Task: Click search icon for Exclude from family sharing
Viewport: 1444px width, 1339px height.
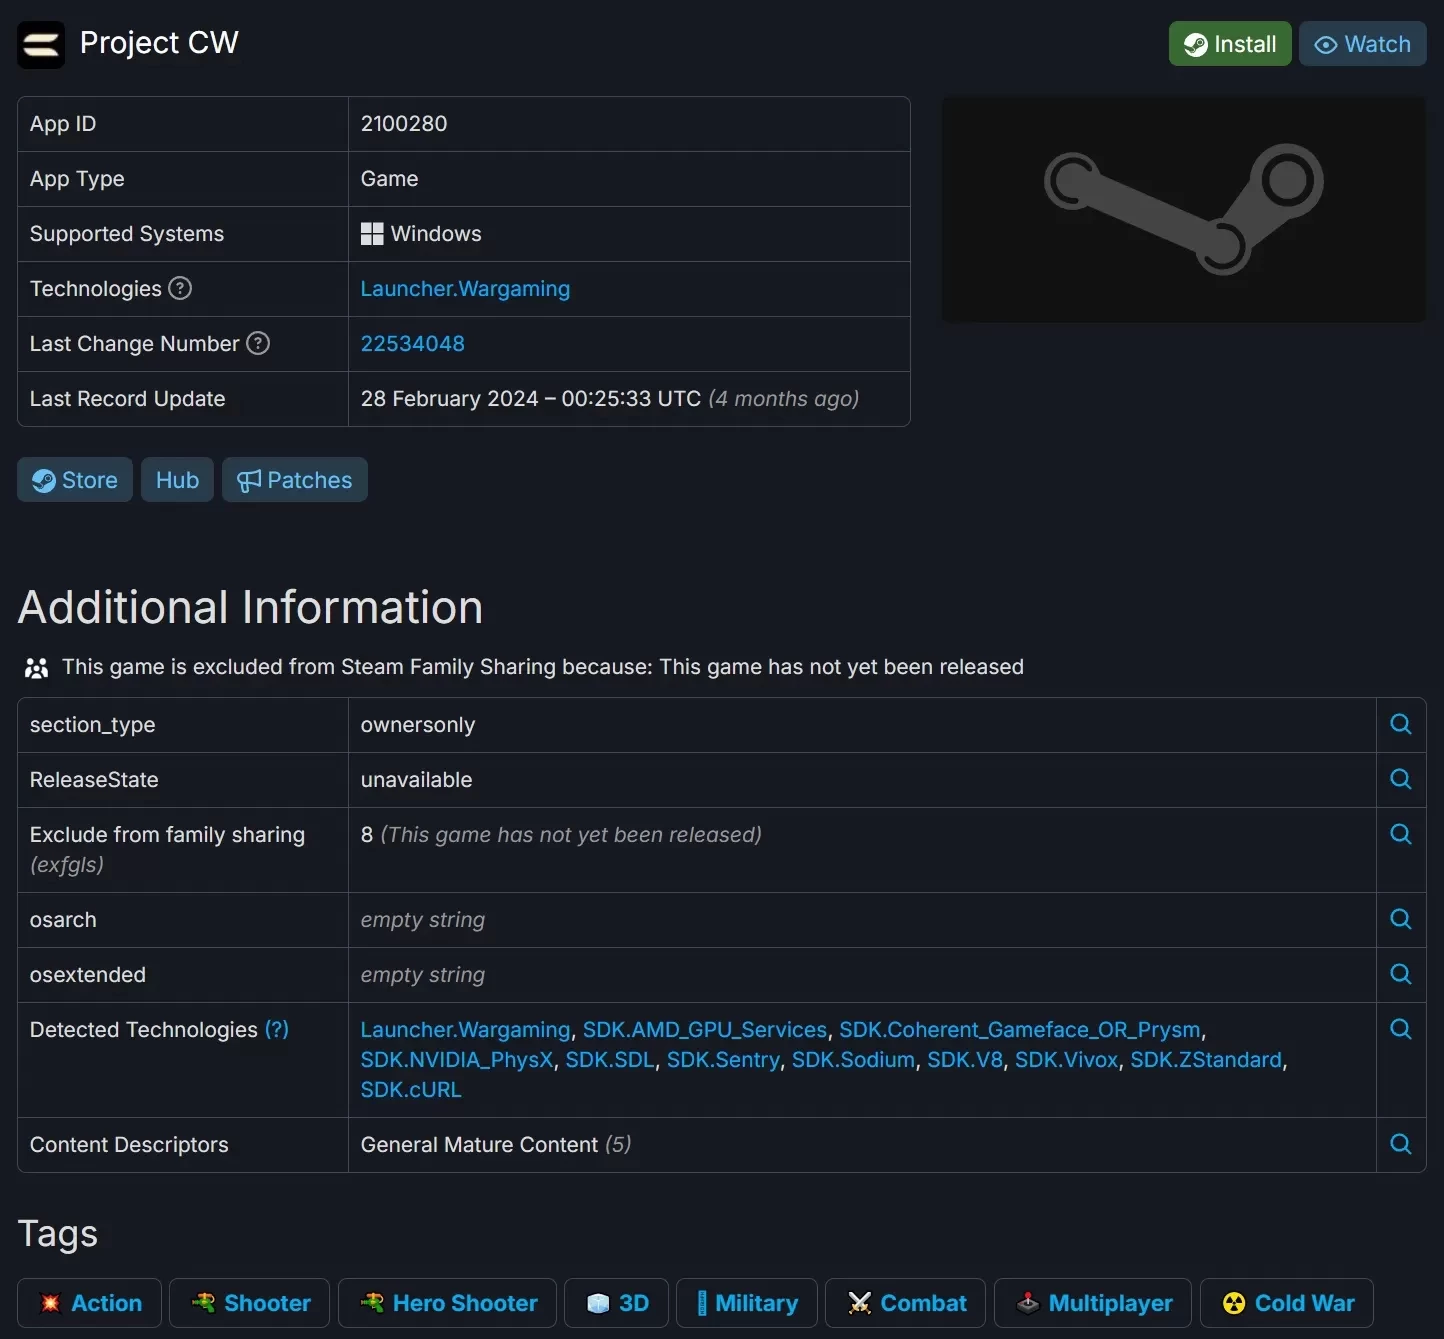Action: [1401, 834]
